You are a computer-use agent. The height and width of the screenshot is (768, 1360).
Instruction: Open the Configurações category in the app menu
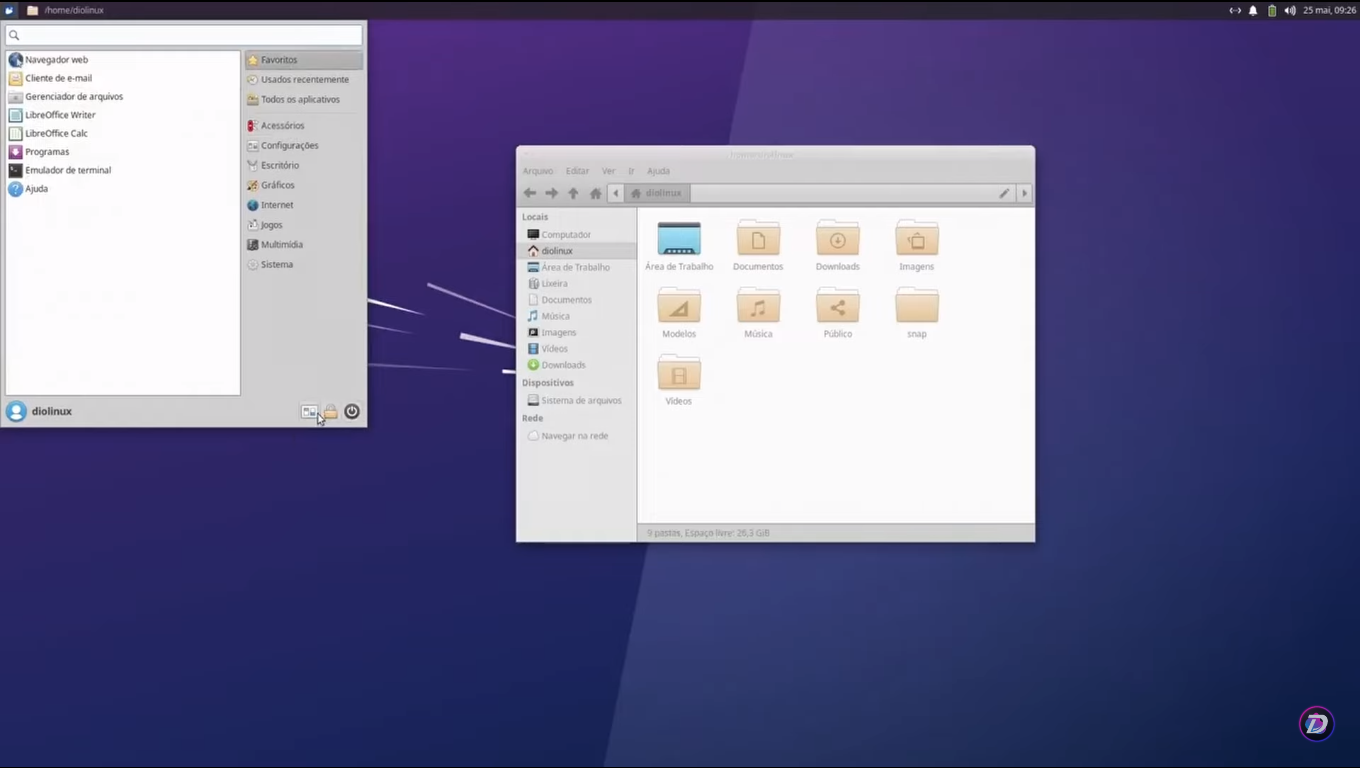coord(289,145)
